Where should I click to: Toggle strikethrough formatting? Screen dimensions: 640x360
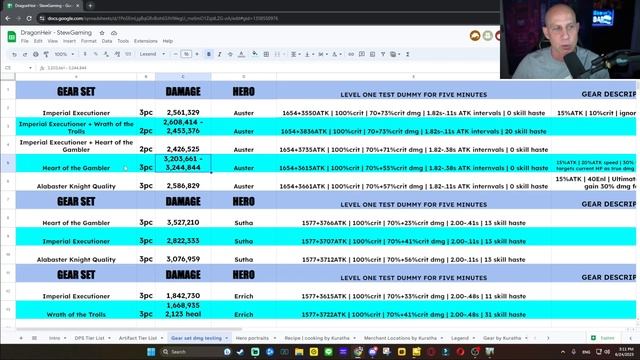[x=230, y=54]
